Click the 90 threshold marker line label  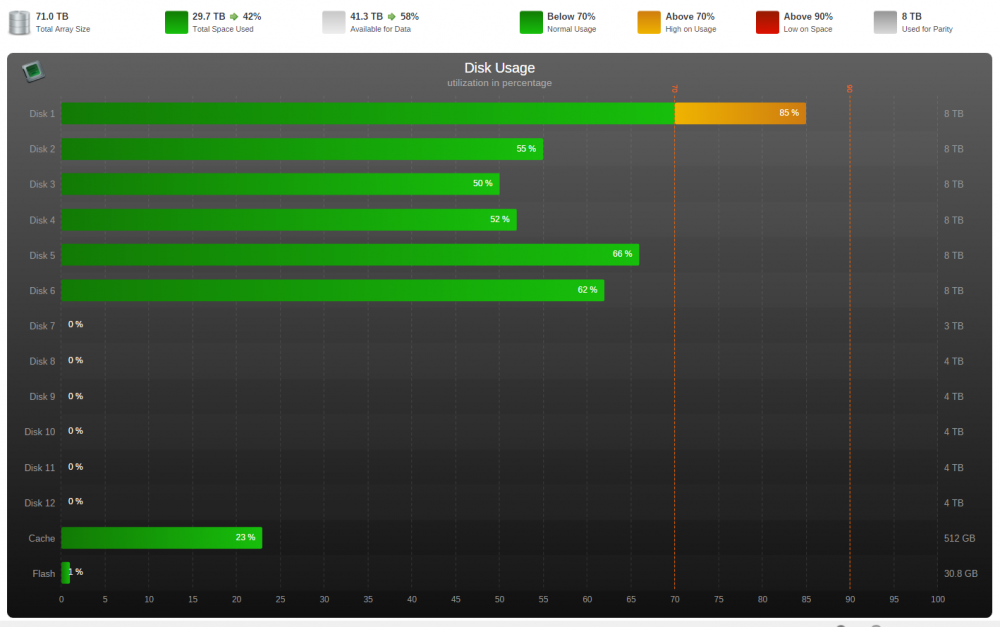click(x=849, y=89)
